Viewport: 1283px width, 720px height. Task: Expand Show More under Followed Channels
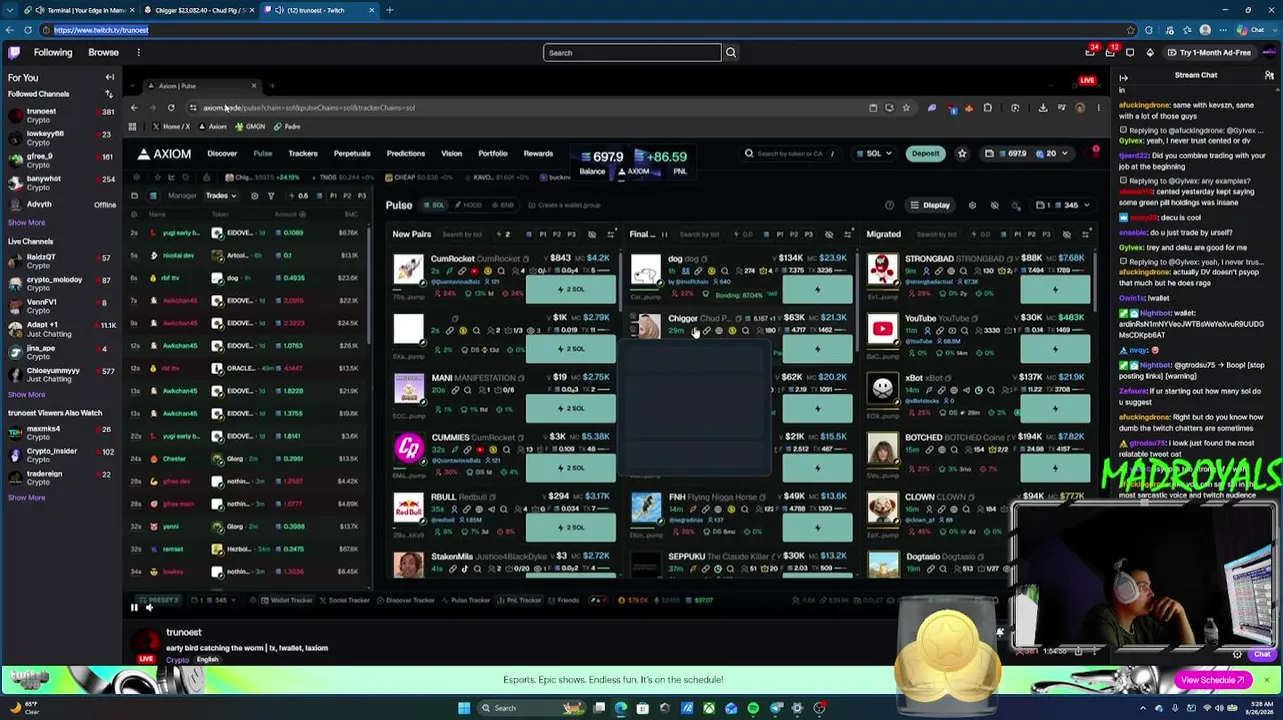(x=27, y=223)
